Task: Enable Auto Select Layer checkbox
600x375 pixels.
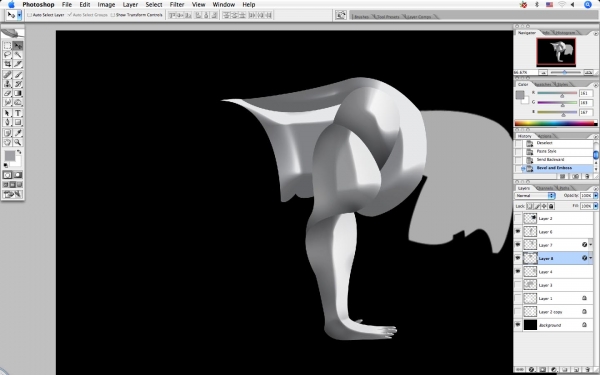Action: [x=29, y=15]
